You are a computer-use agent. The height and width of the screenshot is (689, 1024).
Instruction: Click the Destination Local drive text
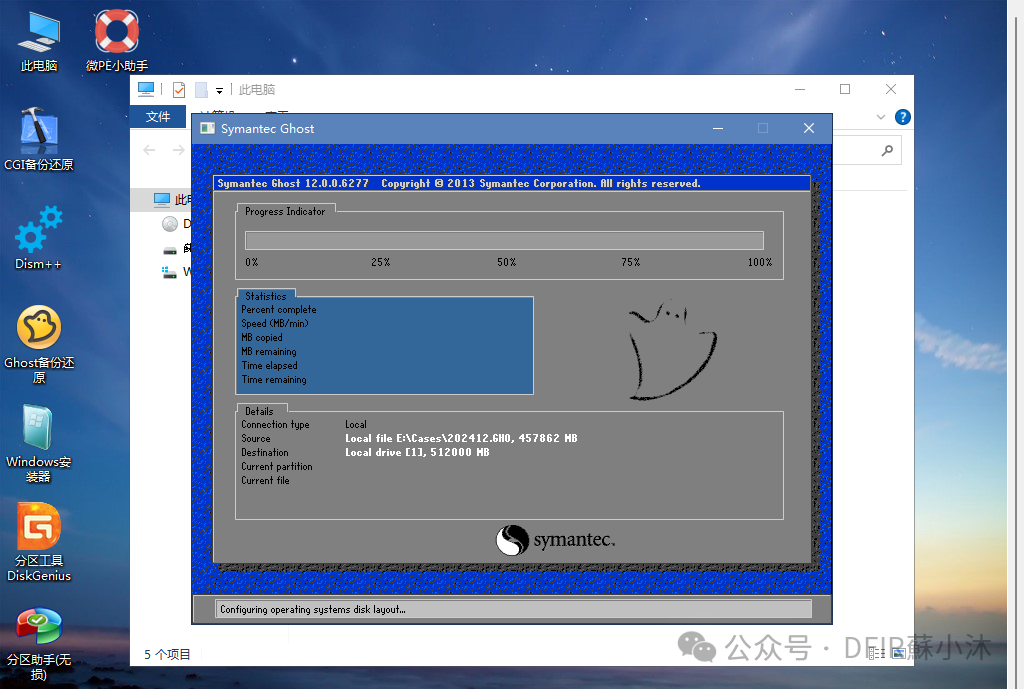(417, 452)
